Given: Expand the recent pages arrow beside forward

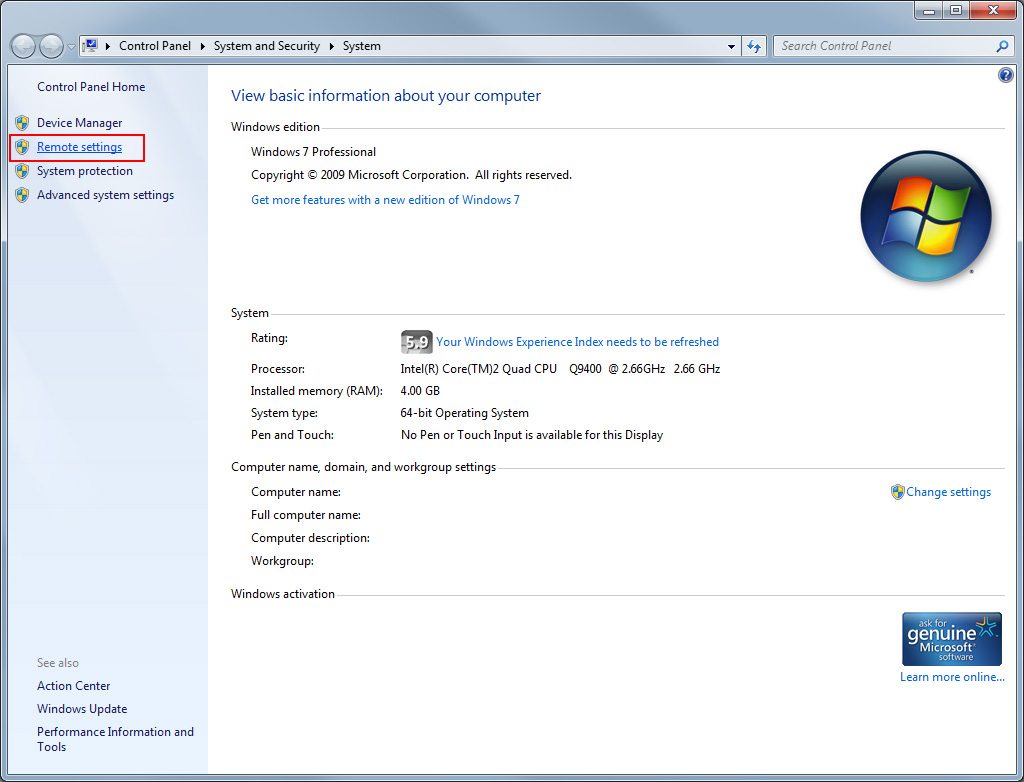Looking at the screenshot, I should point(71,46).
